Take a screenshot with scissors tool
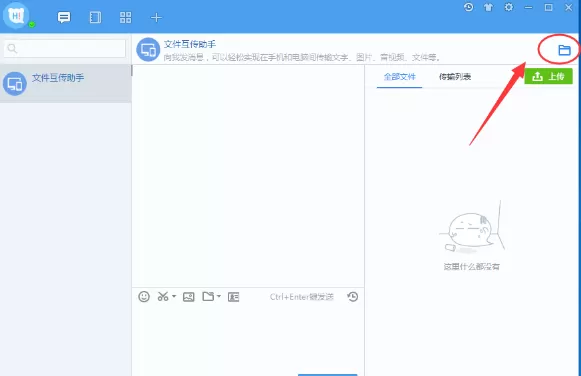 (x=163, y=296)
